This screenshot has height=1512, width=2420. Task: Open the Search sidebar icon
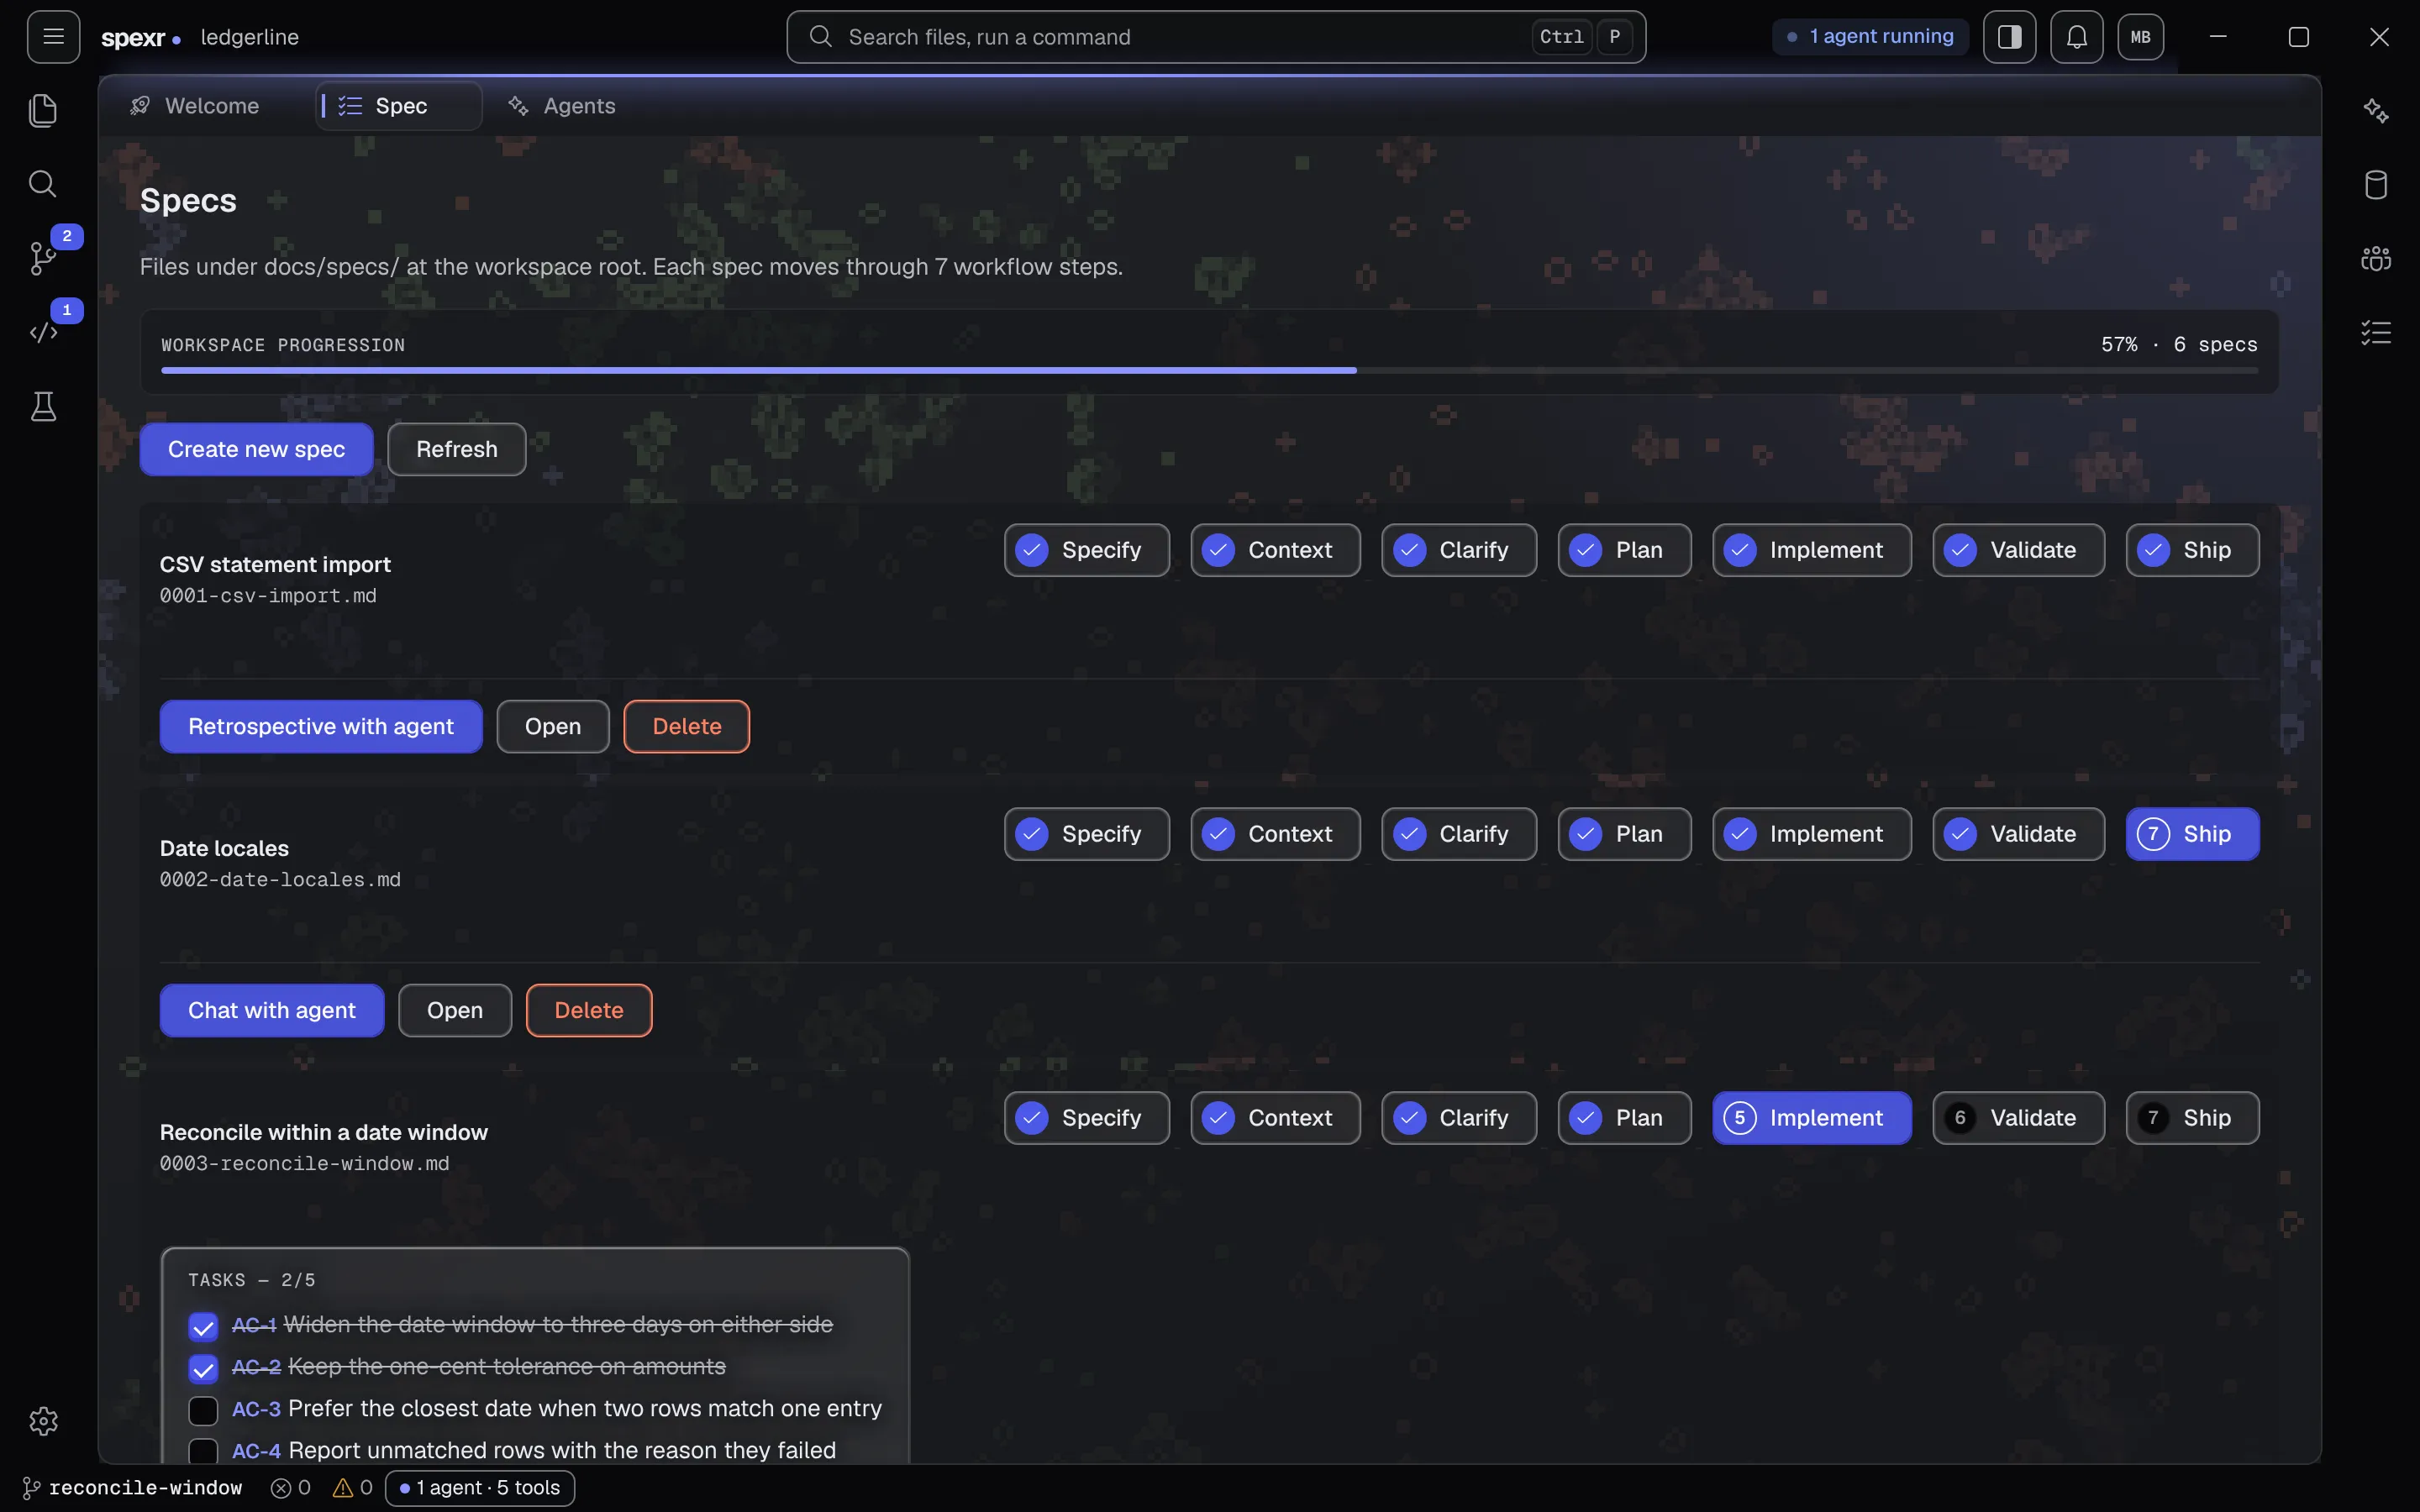click(x=43, y=184)
